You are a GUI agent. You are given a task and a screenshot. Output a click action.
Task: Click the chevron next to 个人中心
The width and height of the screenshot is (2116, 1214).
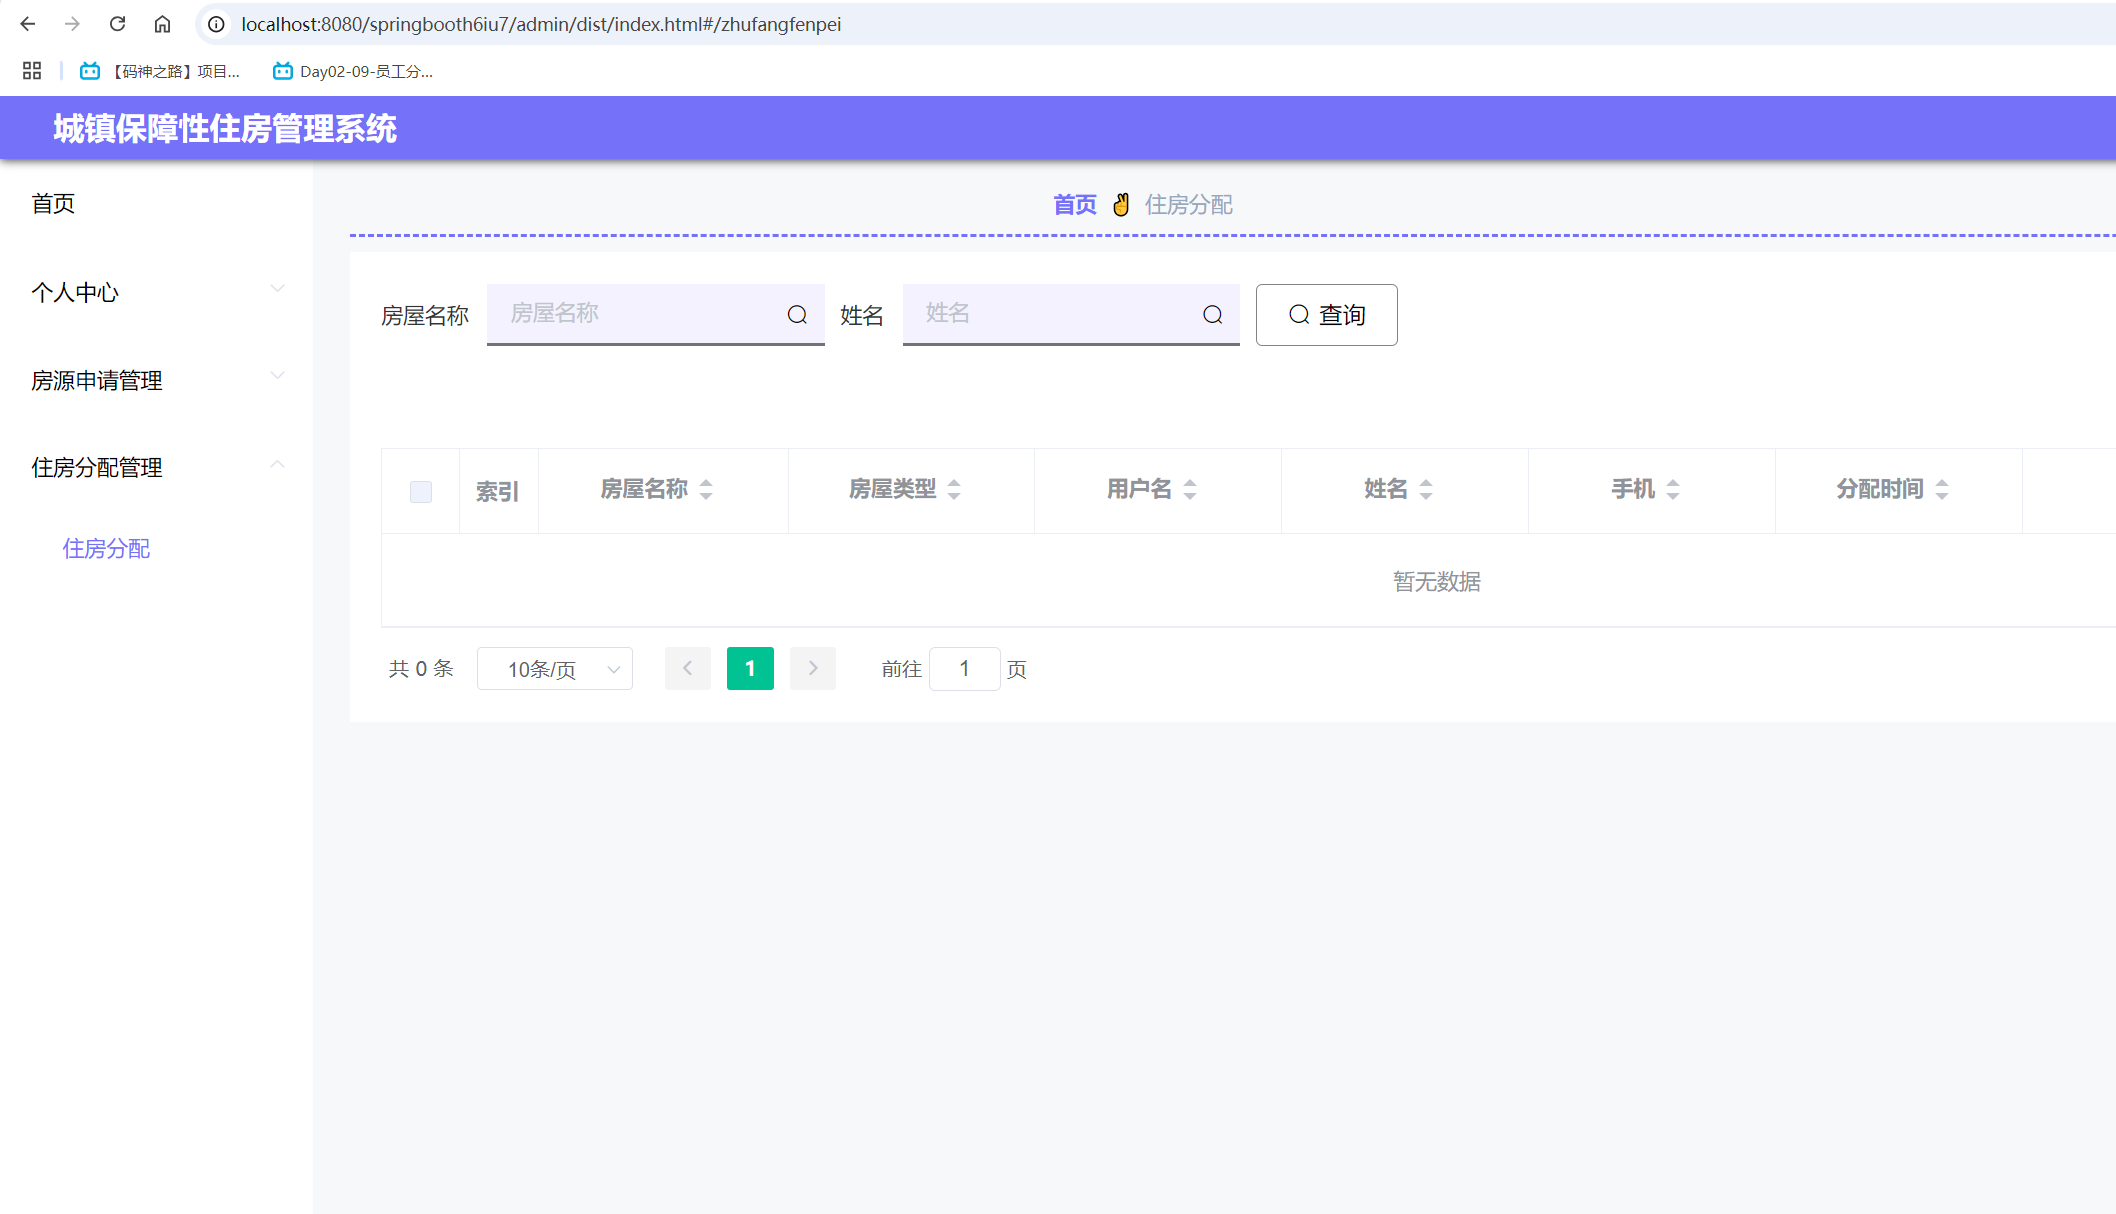click(278, 289)
